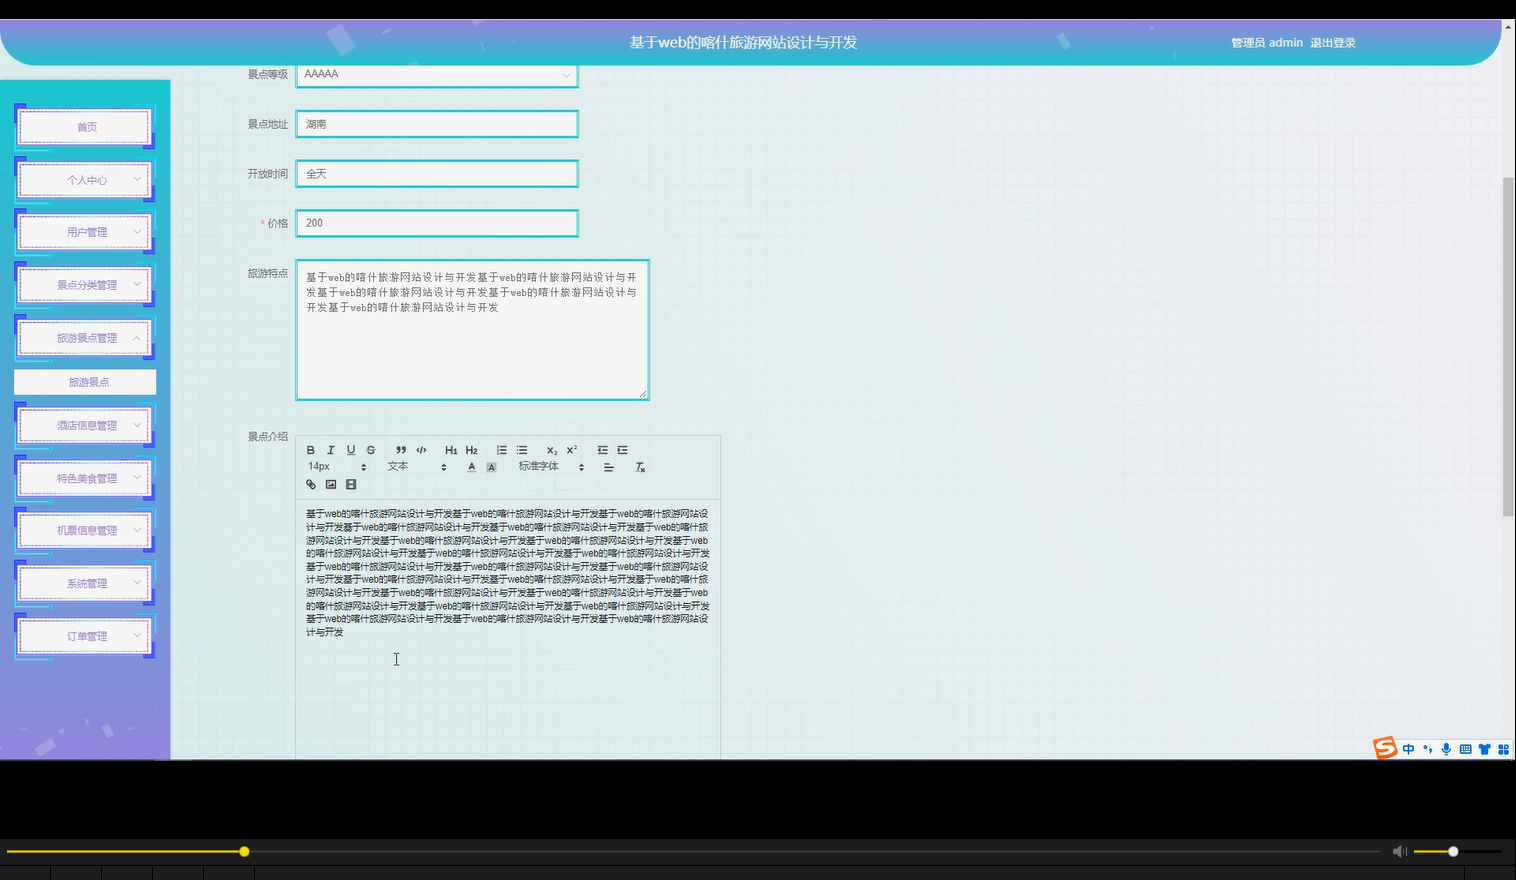Screen dimensions: 1516x880
Task: Expand the 系统管理 sidebar menu
Action: [86, 583]
